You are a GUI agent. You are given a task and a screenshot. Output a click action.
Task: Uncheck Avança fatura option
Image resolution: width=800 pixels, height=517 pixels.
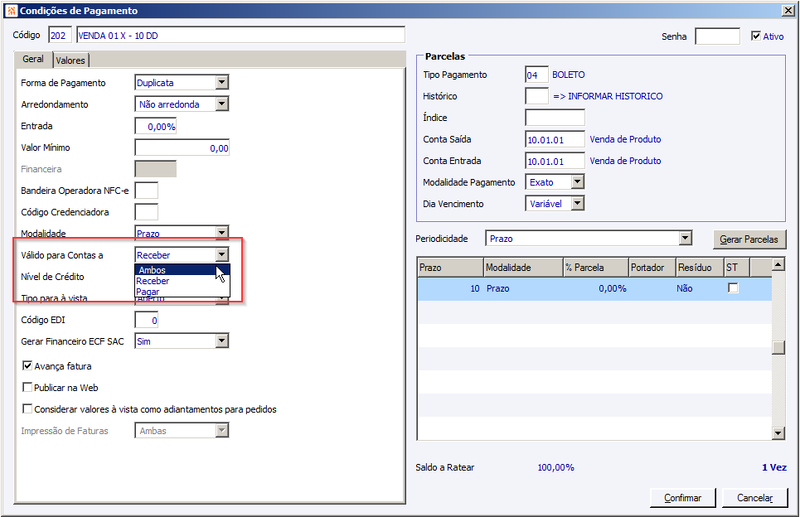point(27,365)
